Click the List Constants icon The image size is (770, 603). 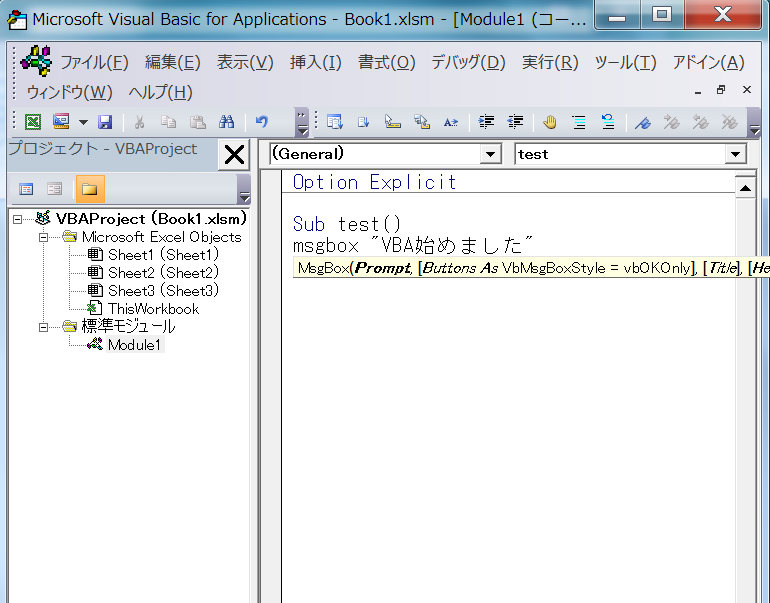[363, 122]
